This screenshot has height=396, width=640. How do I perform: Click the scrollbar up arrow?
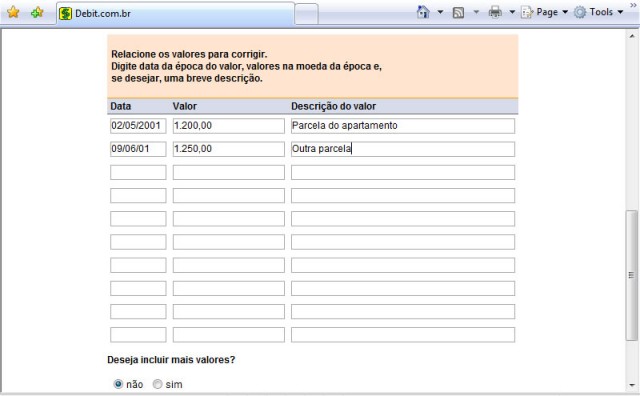tap(631, 36)
